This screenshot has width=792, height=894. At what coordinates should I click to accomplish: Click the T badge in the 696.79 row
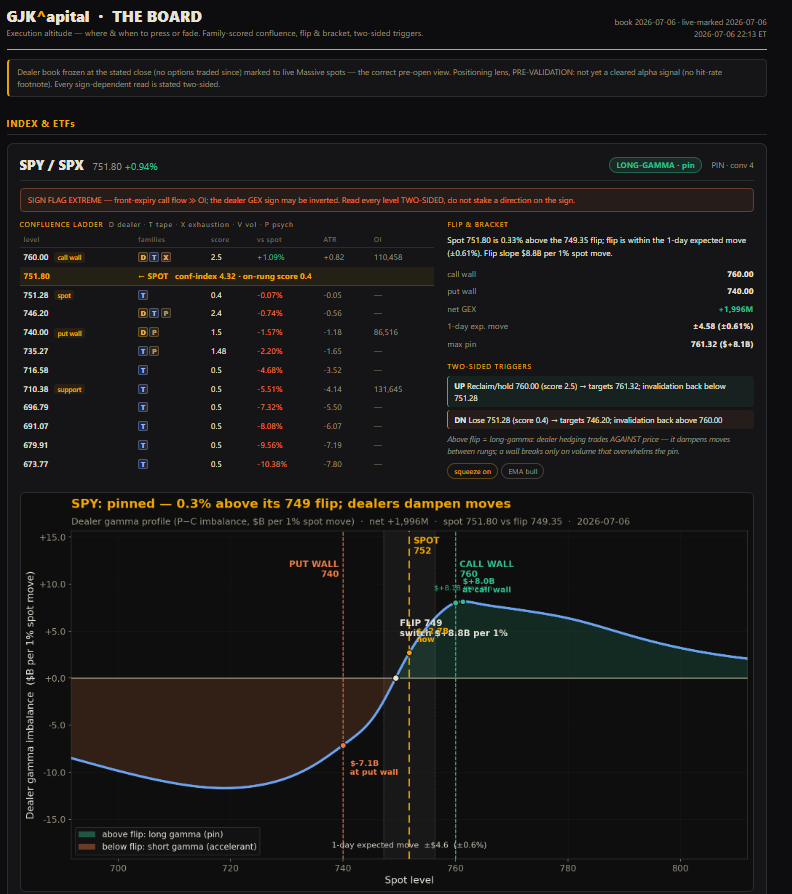[143, 407]
